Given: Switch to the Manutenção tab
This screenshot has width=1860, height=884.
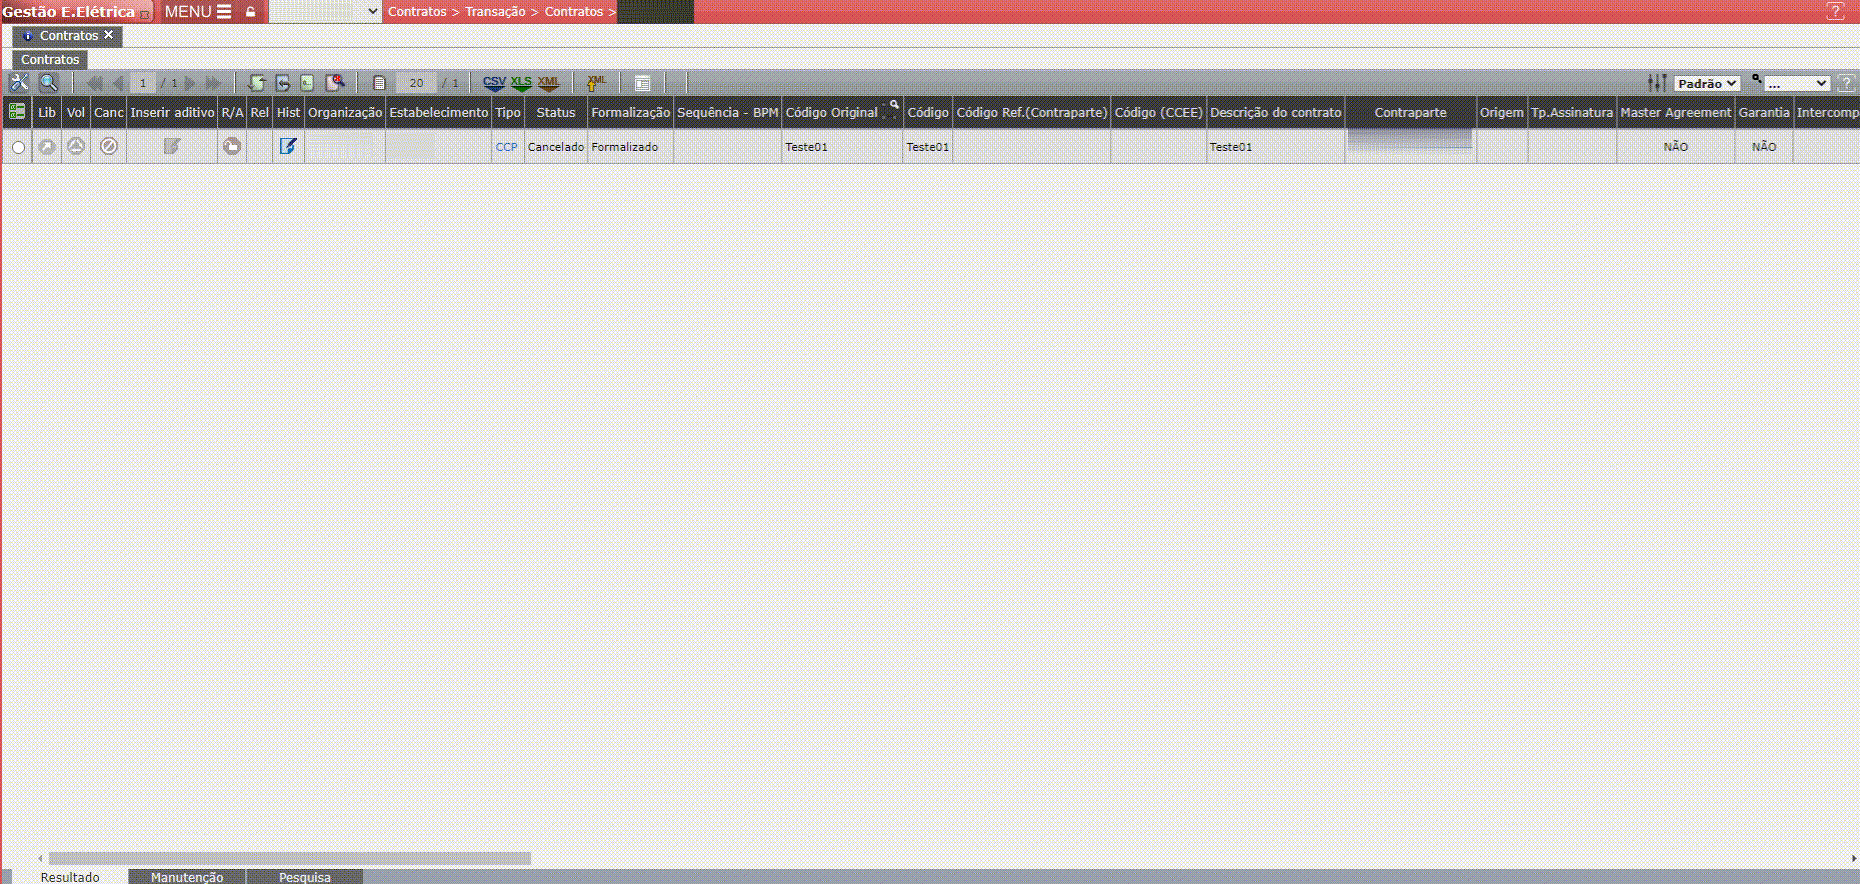Looking at the screenshot, I should click(x=187, y=877).
